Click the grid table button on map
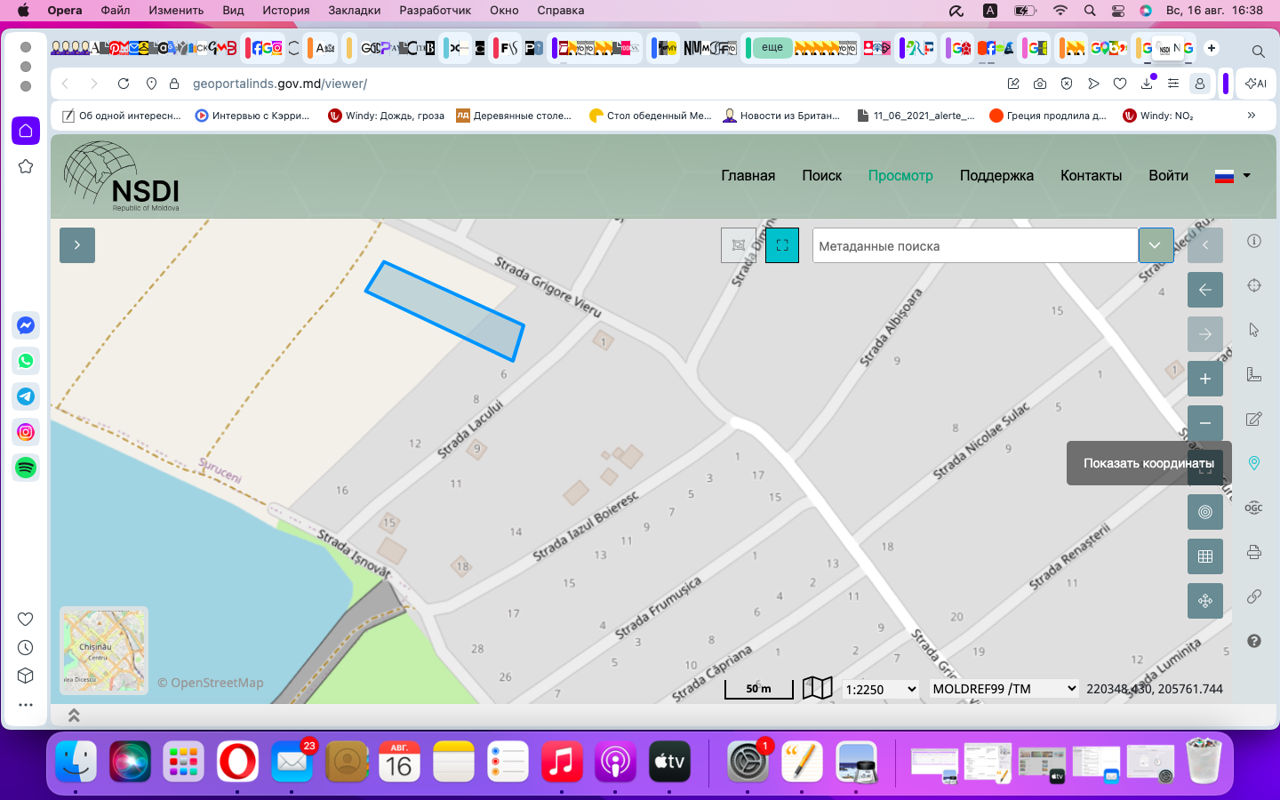The image size is (1280, 800). [1205, 556]
